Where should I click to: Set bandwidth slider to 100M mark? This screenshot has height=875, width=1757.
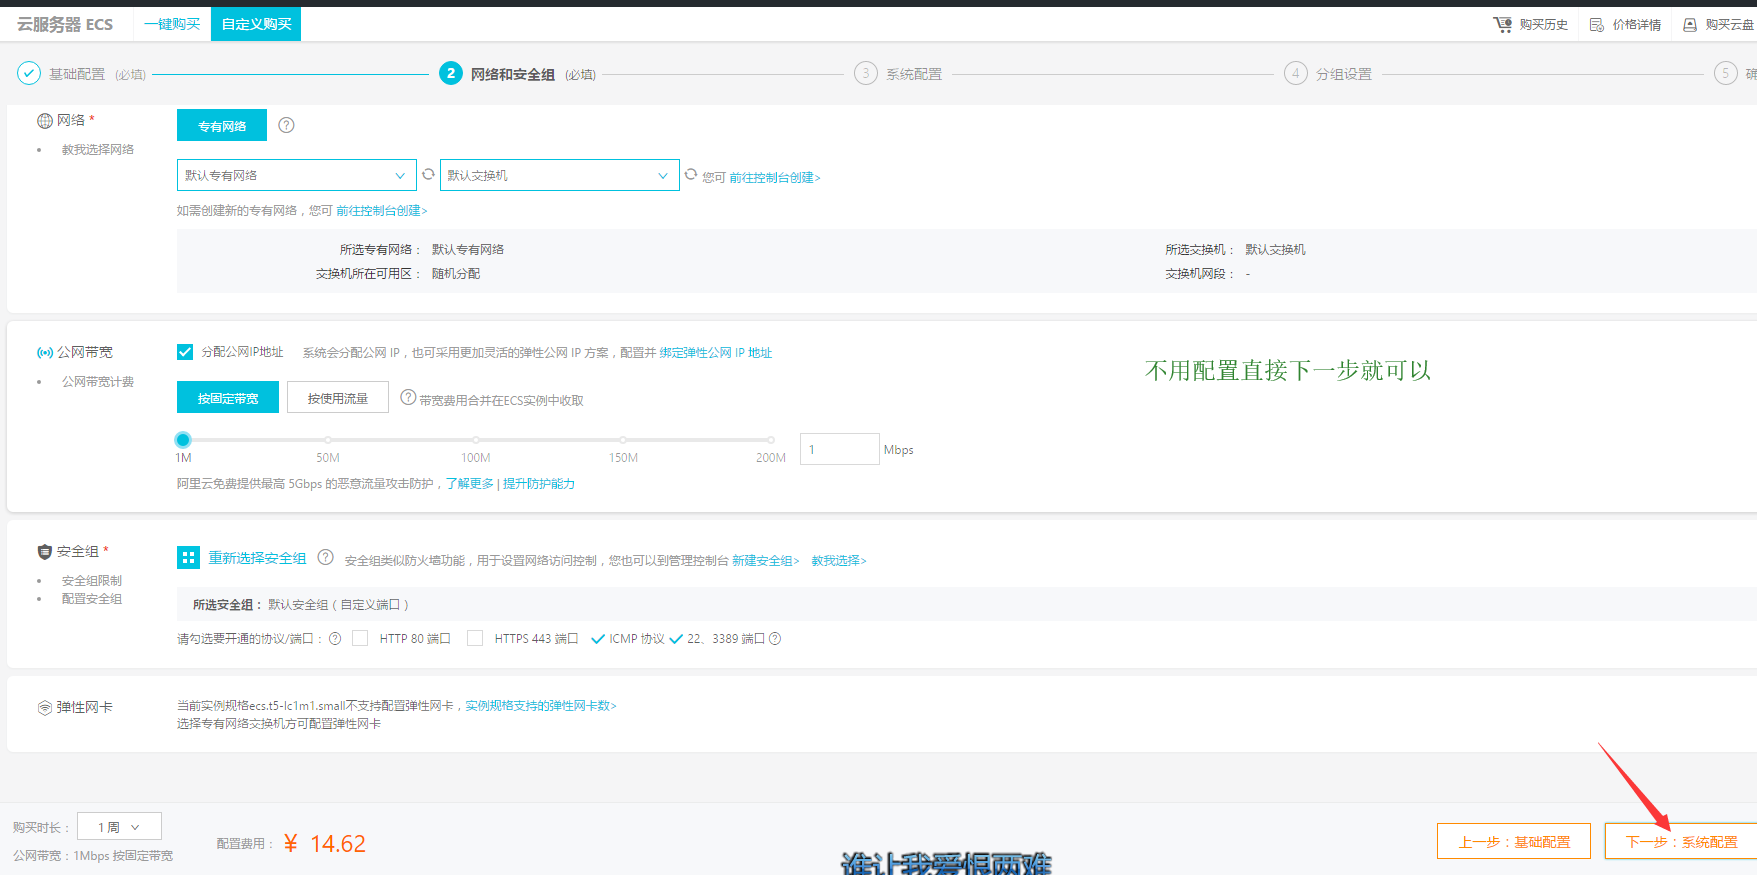coord(476,439)
